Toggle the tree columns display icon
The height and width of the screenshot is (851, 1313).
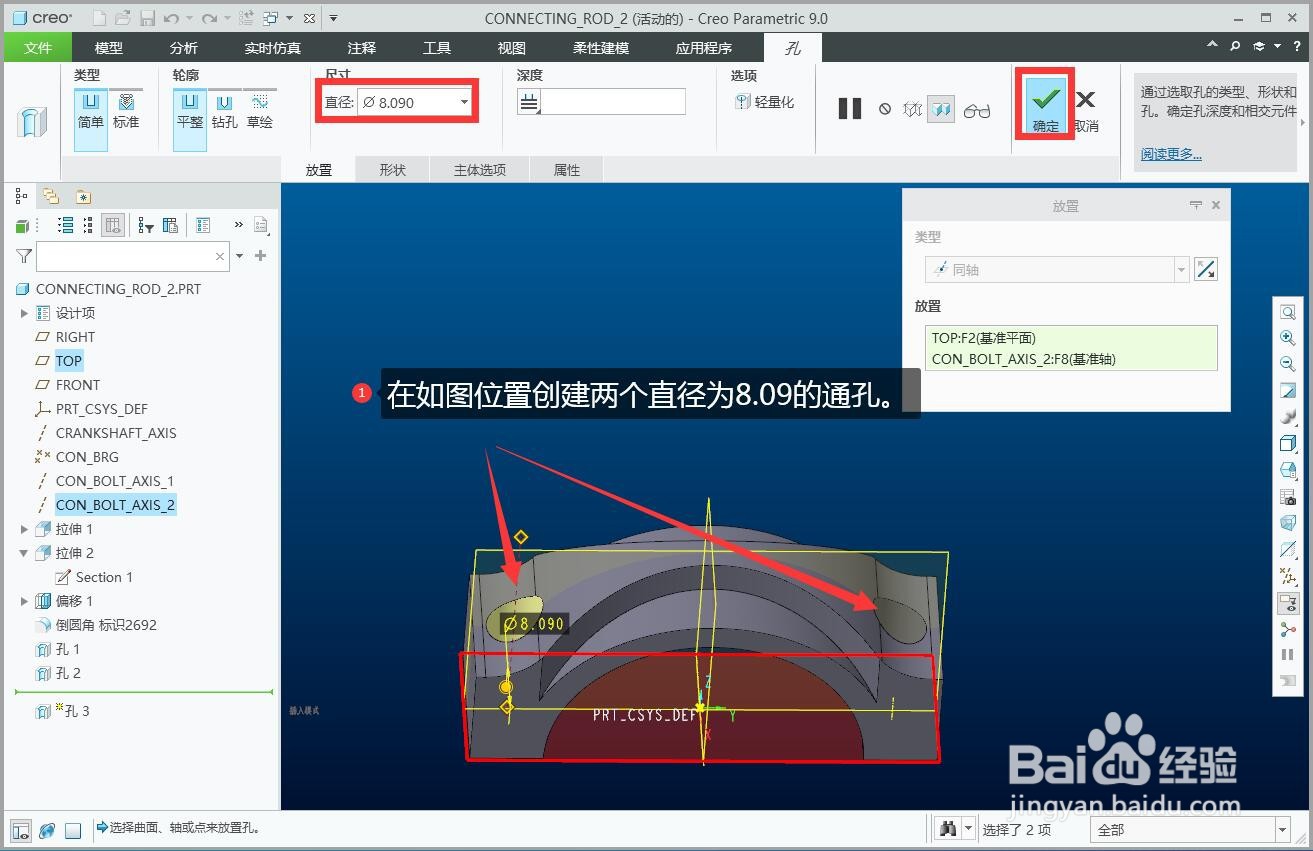[113, 225]
